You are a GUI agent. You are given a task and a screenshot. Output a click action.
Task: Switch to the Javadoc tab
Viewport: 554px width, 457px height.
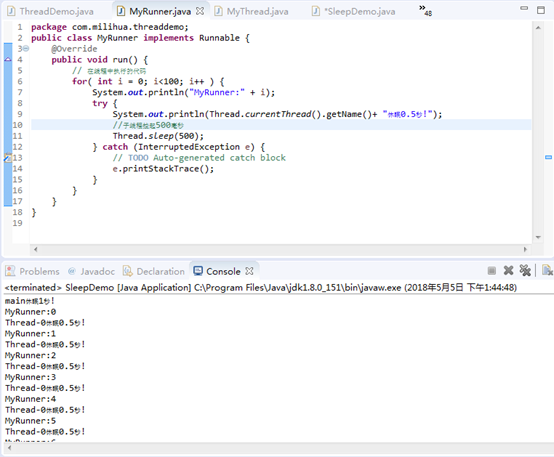pos(92,271)
